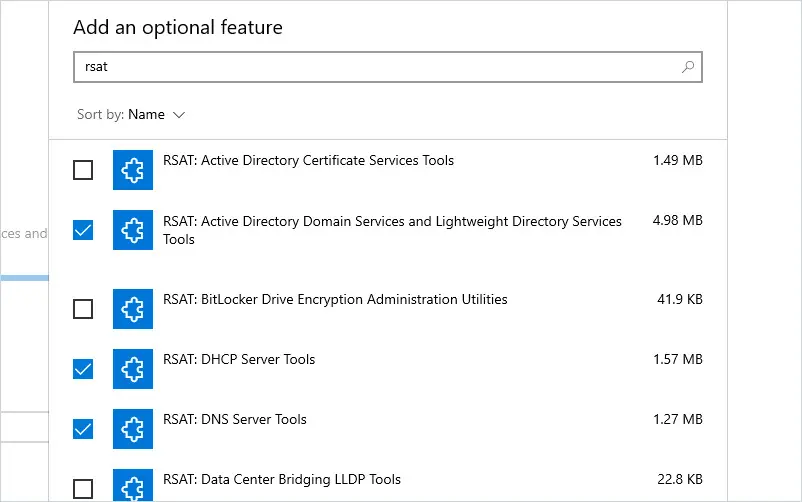Click inside the rsat search field

tap(388, 67)
